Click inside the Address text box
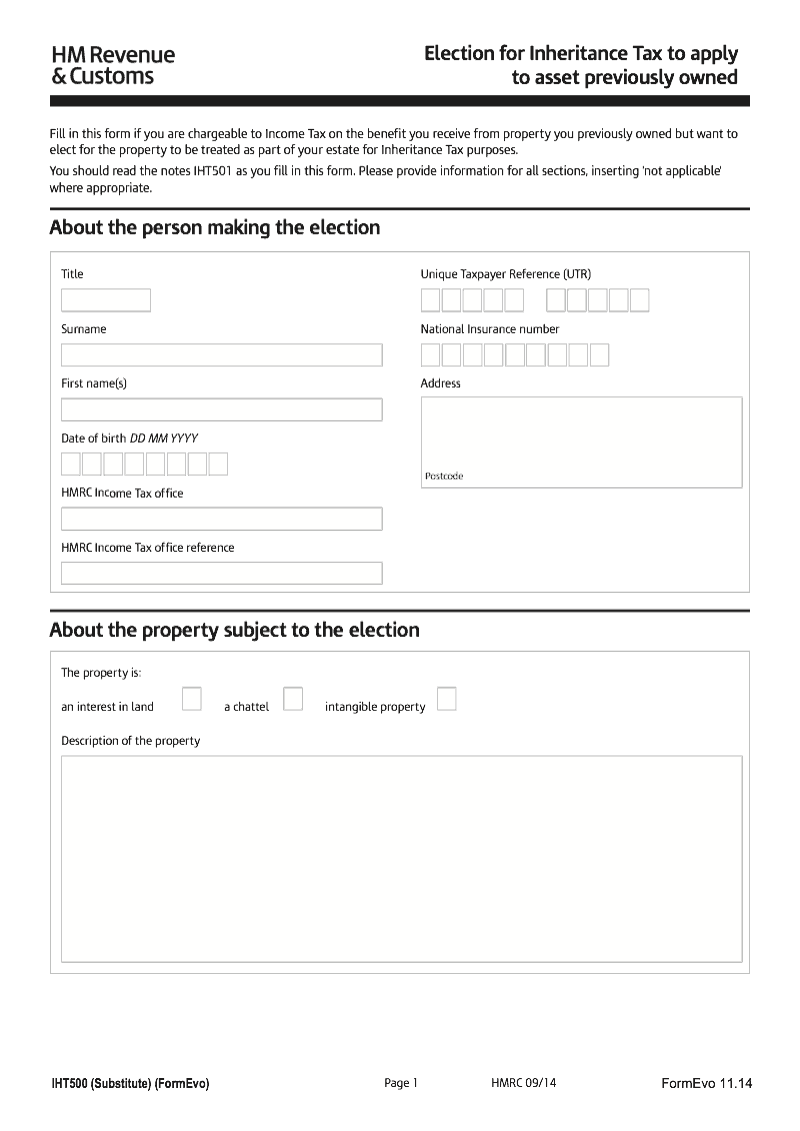This screenshot has width=800, height=1131. 581,430
